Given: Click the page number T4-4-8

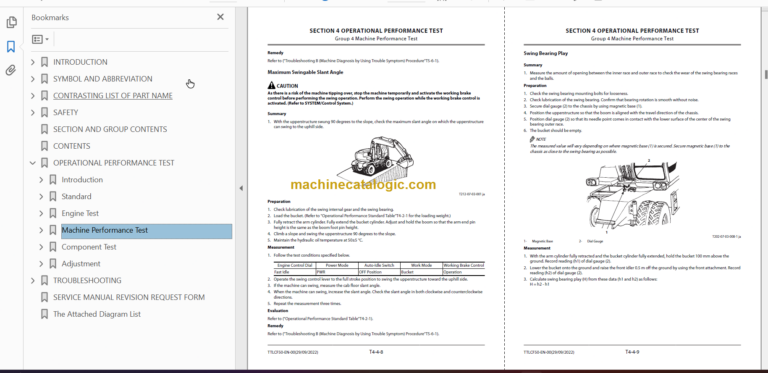Looking at the screenshot, I should [x=376, y=351].
